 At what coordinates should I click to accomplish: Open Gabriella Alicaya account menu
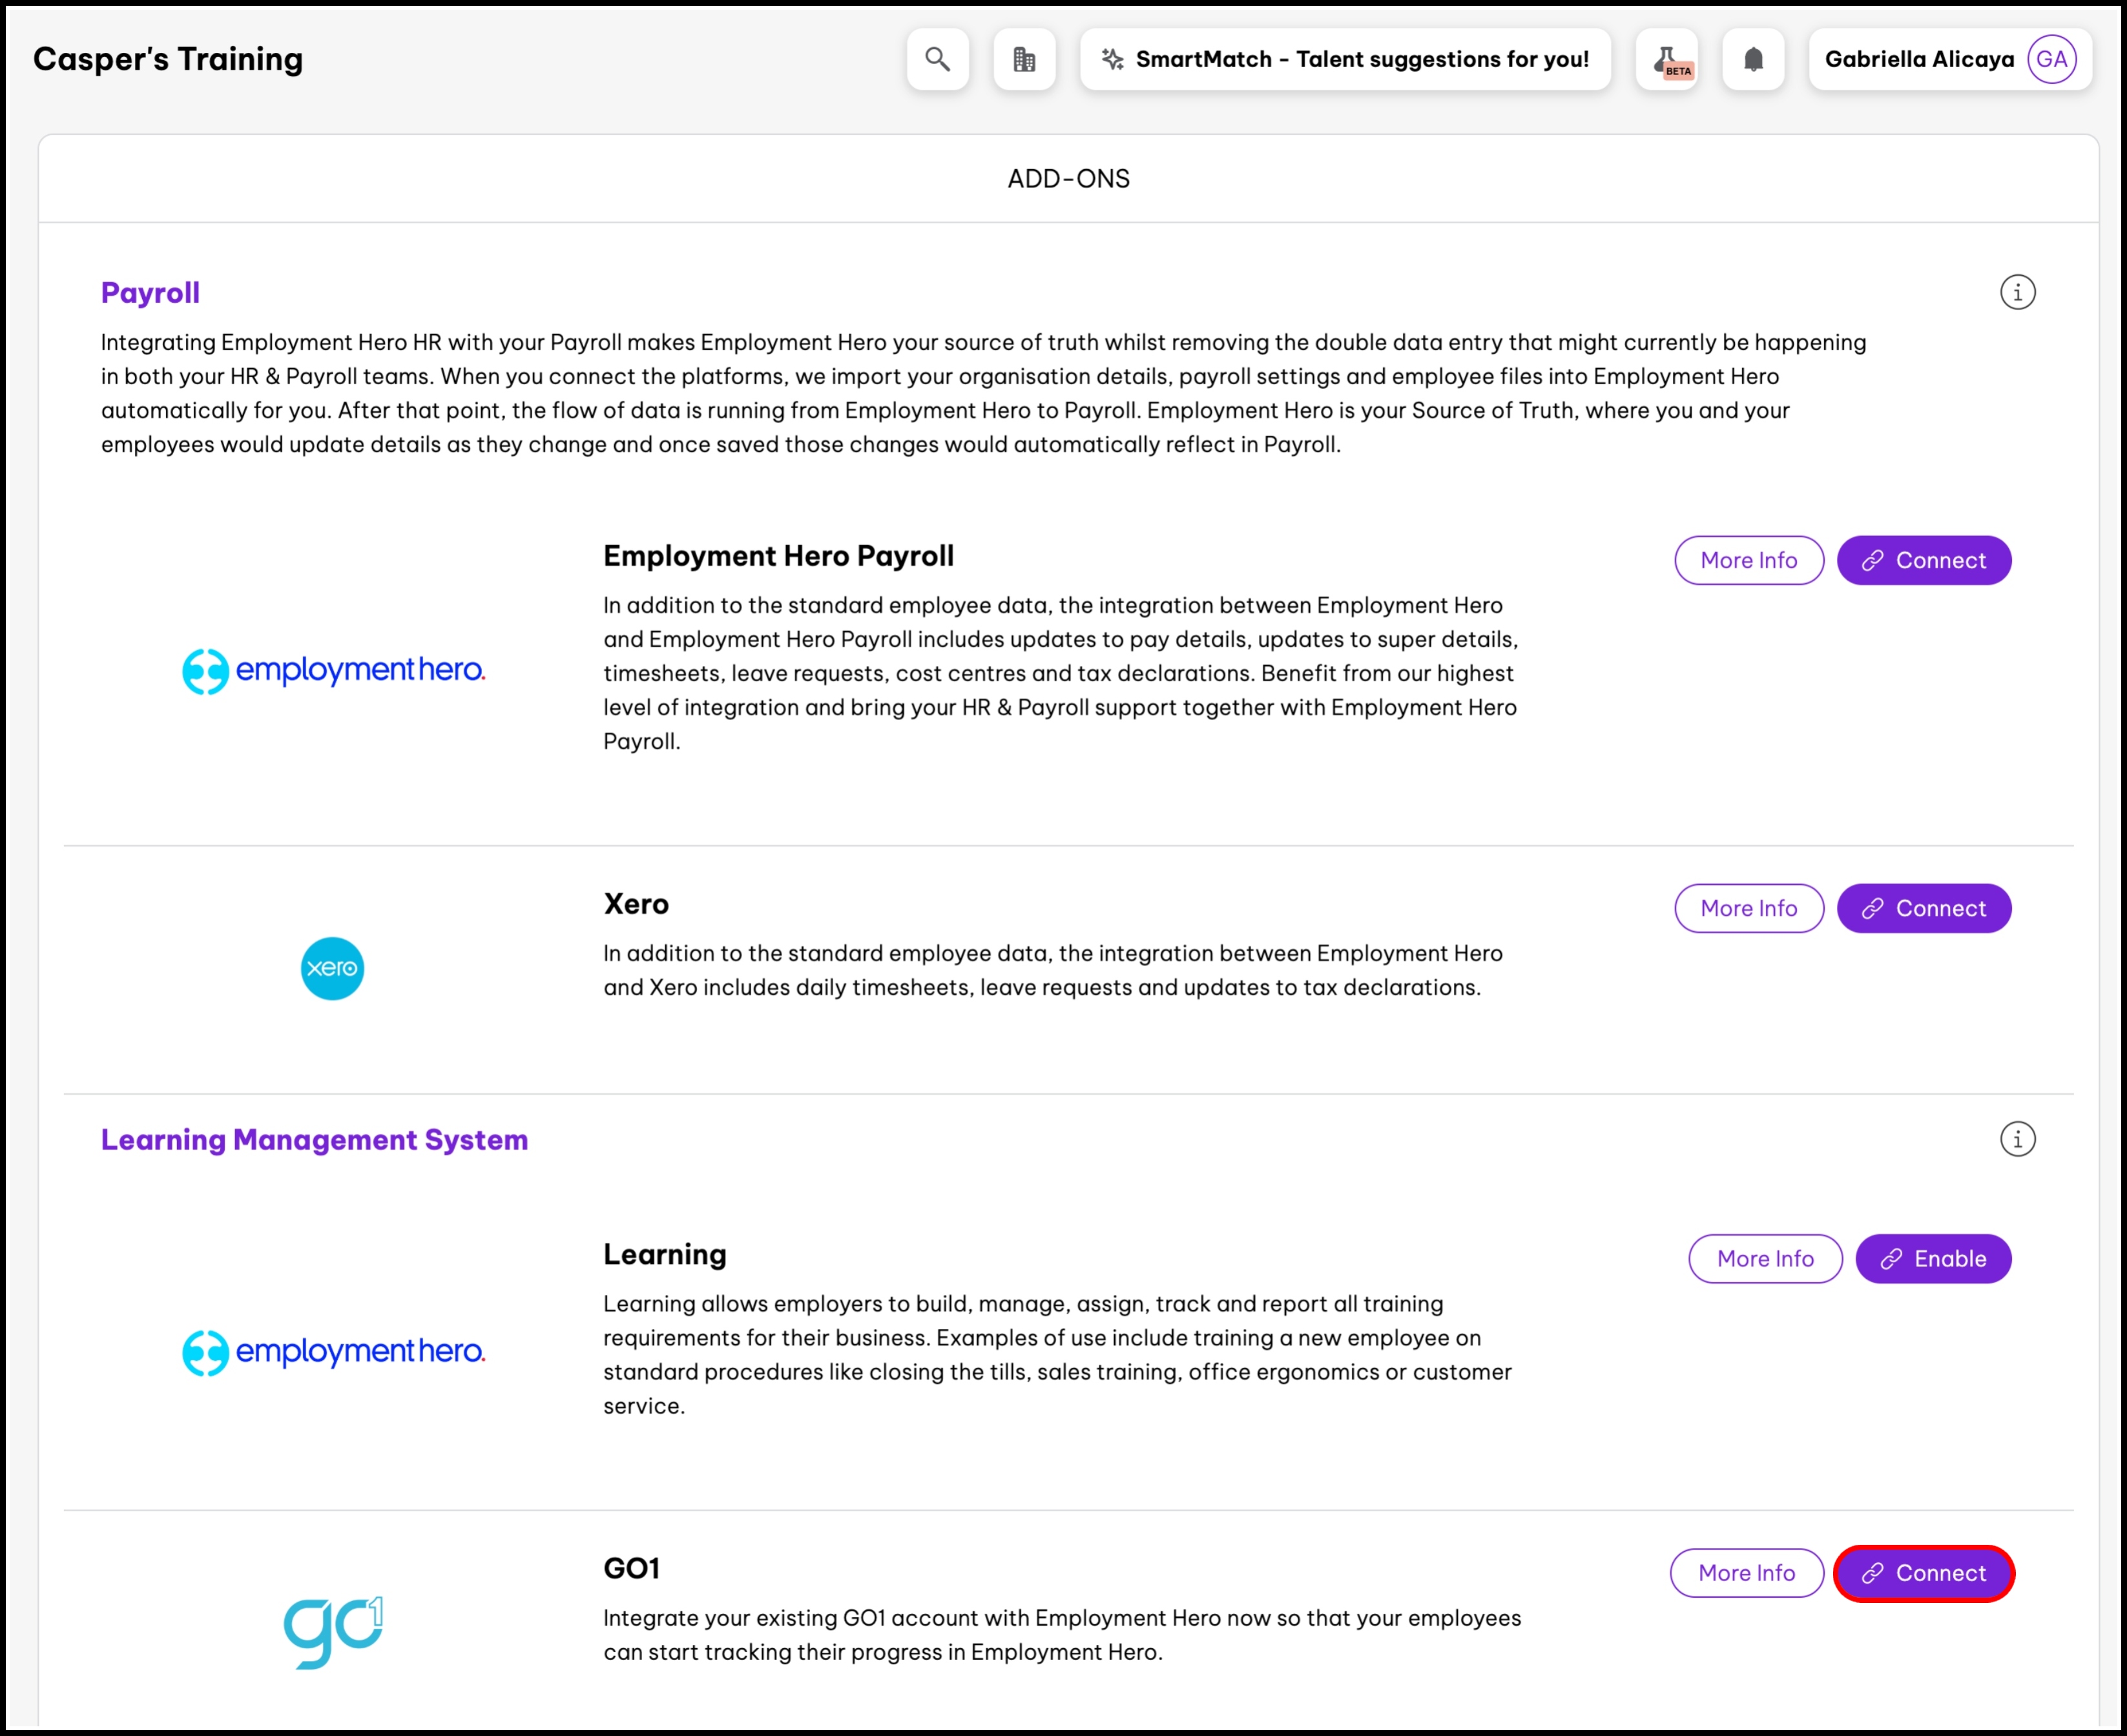(1918, 59)
